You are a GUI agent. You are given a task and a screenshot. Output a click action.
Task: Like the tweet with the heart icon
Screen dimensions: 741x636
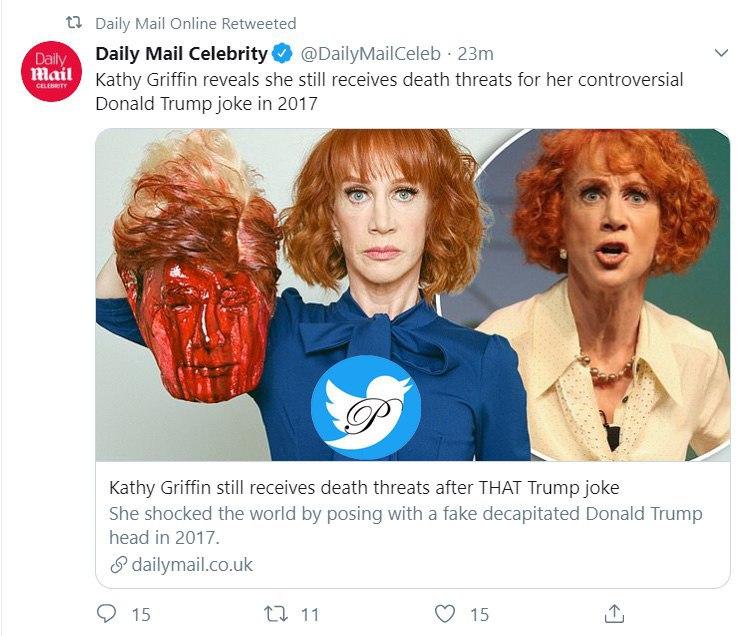point(446,612)
